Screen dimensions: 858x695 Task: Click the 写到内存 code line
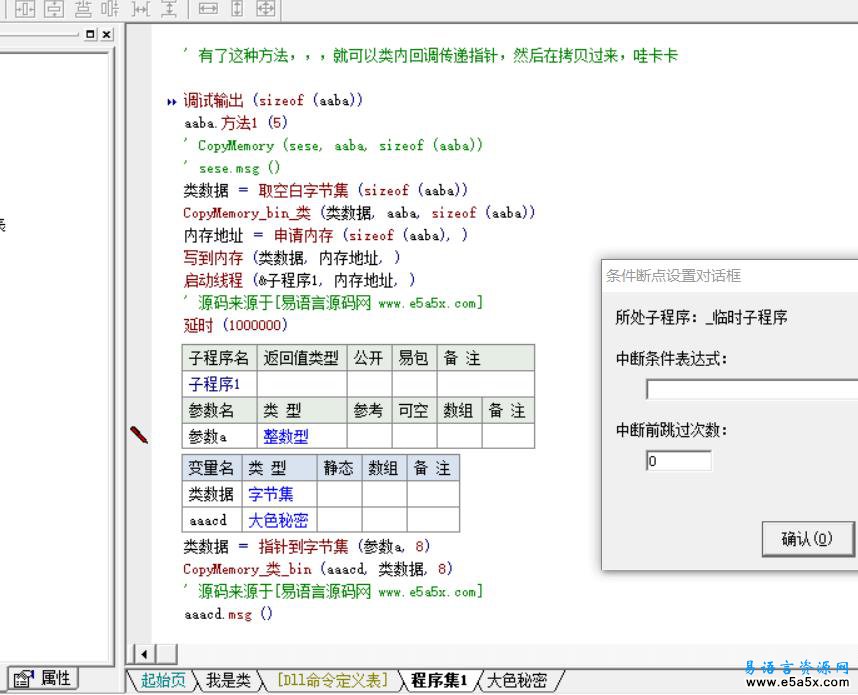pos(292,258)
